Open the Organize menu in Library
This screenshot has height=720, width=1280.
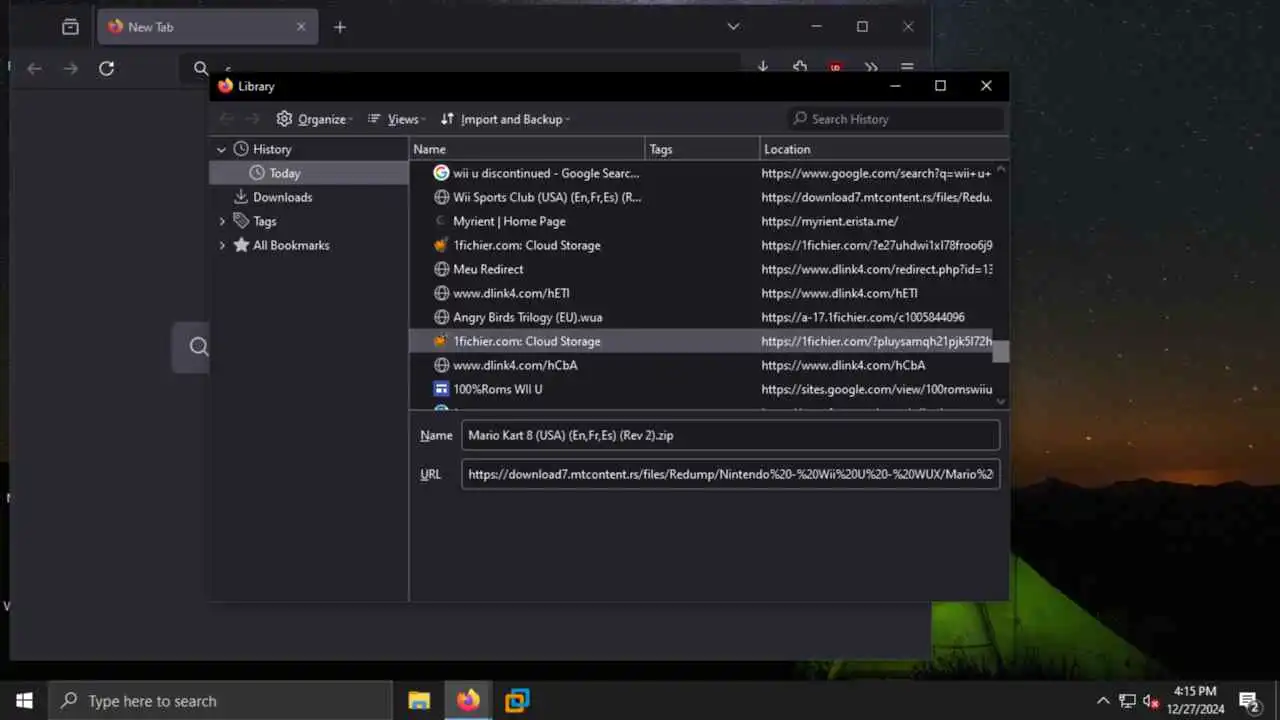314,119
